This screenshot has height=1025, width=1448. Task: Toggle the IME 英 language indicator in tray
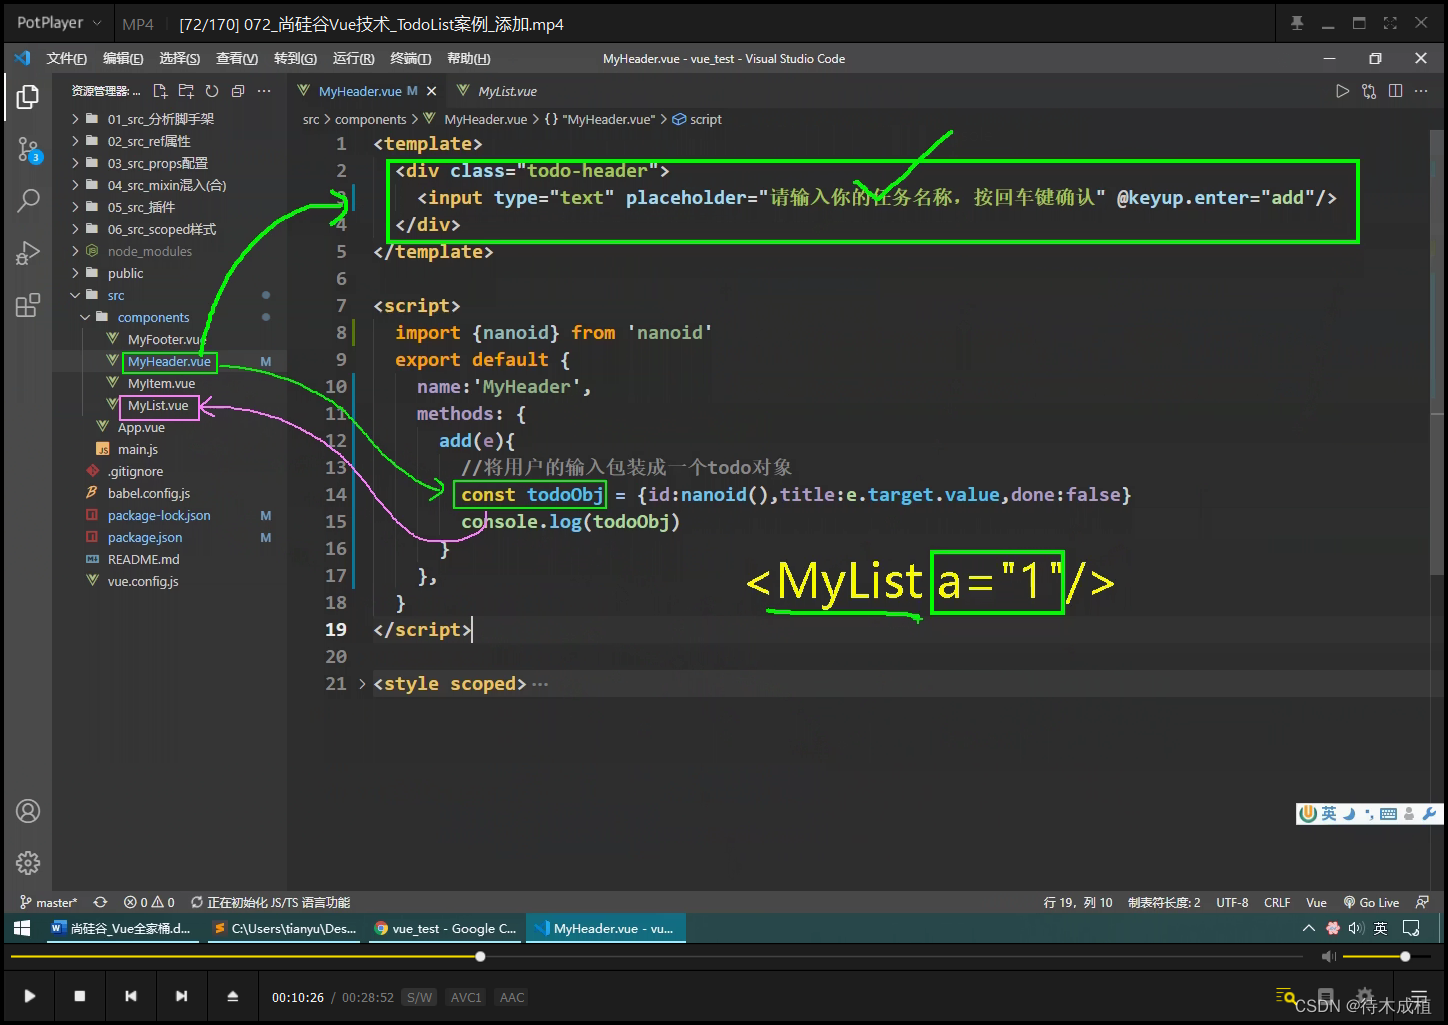click(x=1380, y=928)
